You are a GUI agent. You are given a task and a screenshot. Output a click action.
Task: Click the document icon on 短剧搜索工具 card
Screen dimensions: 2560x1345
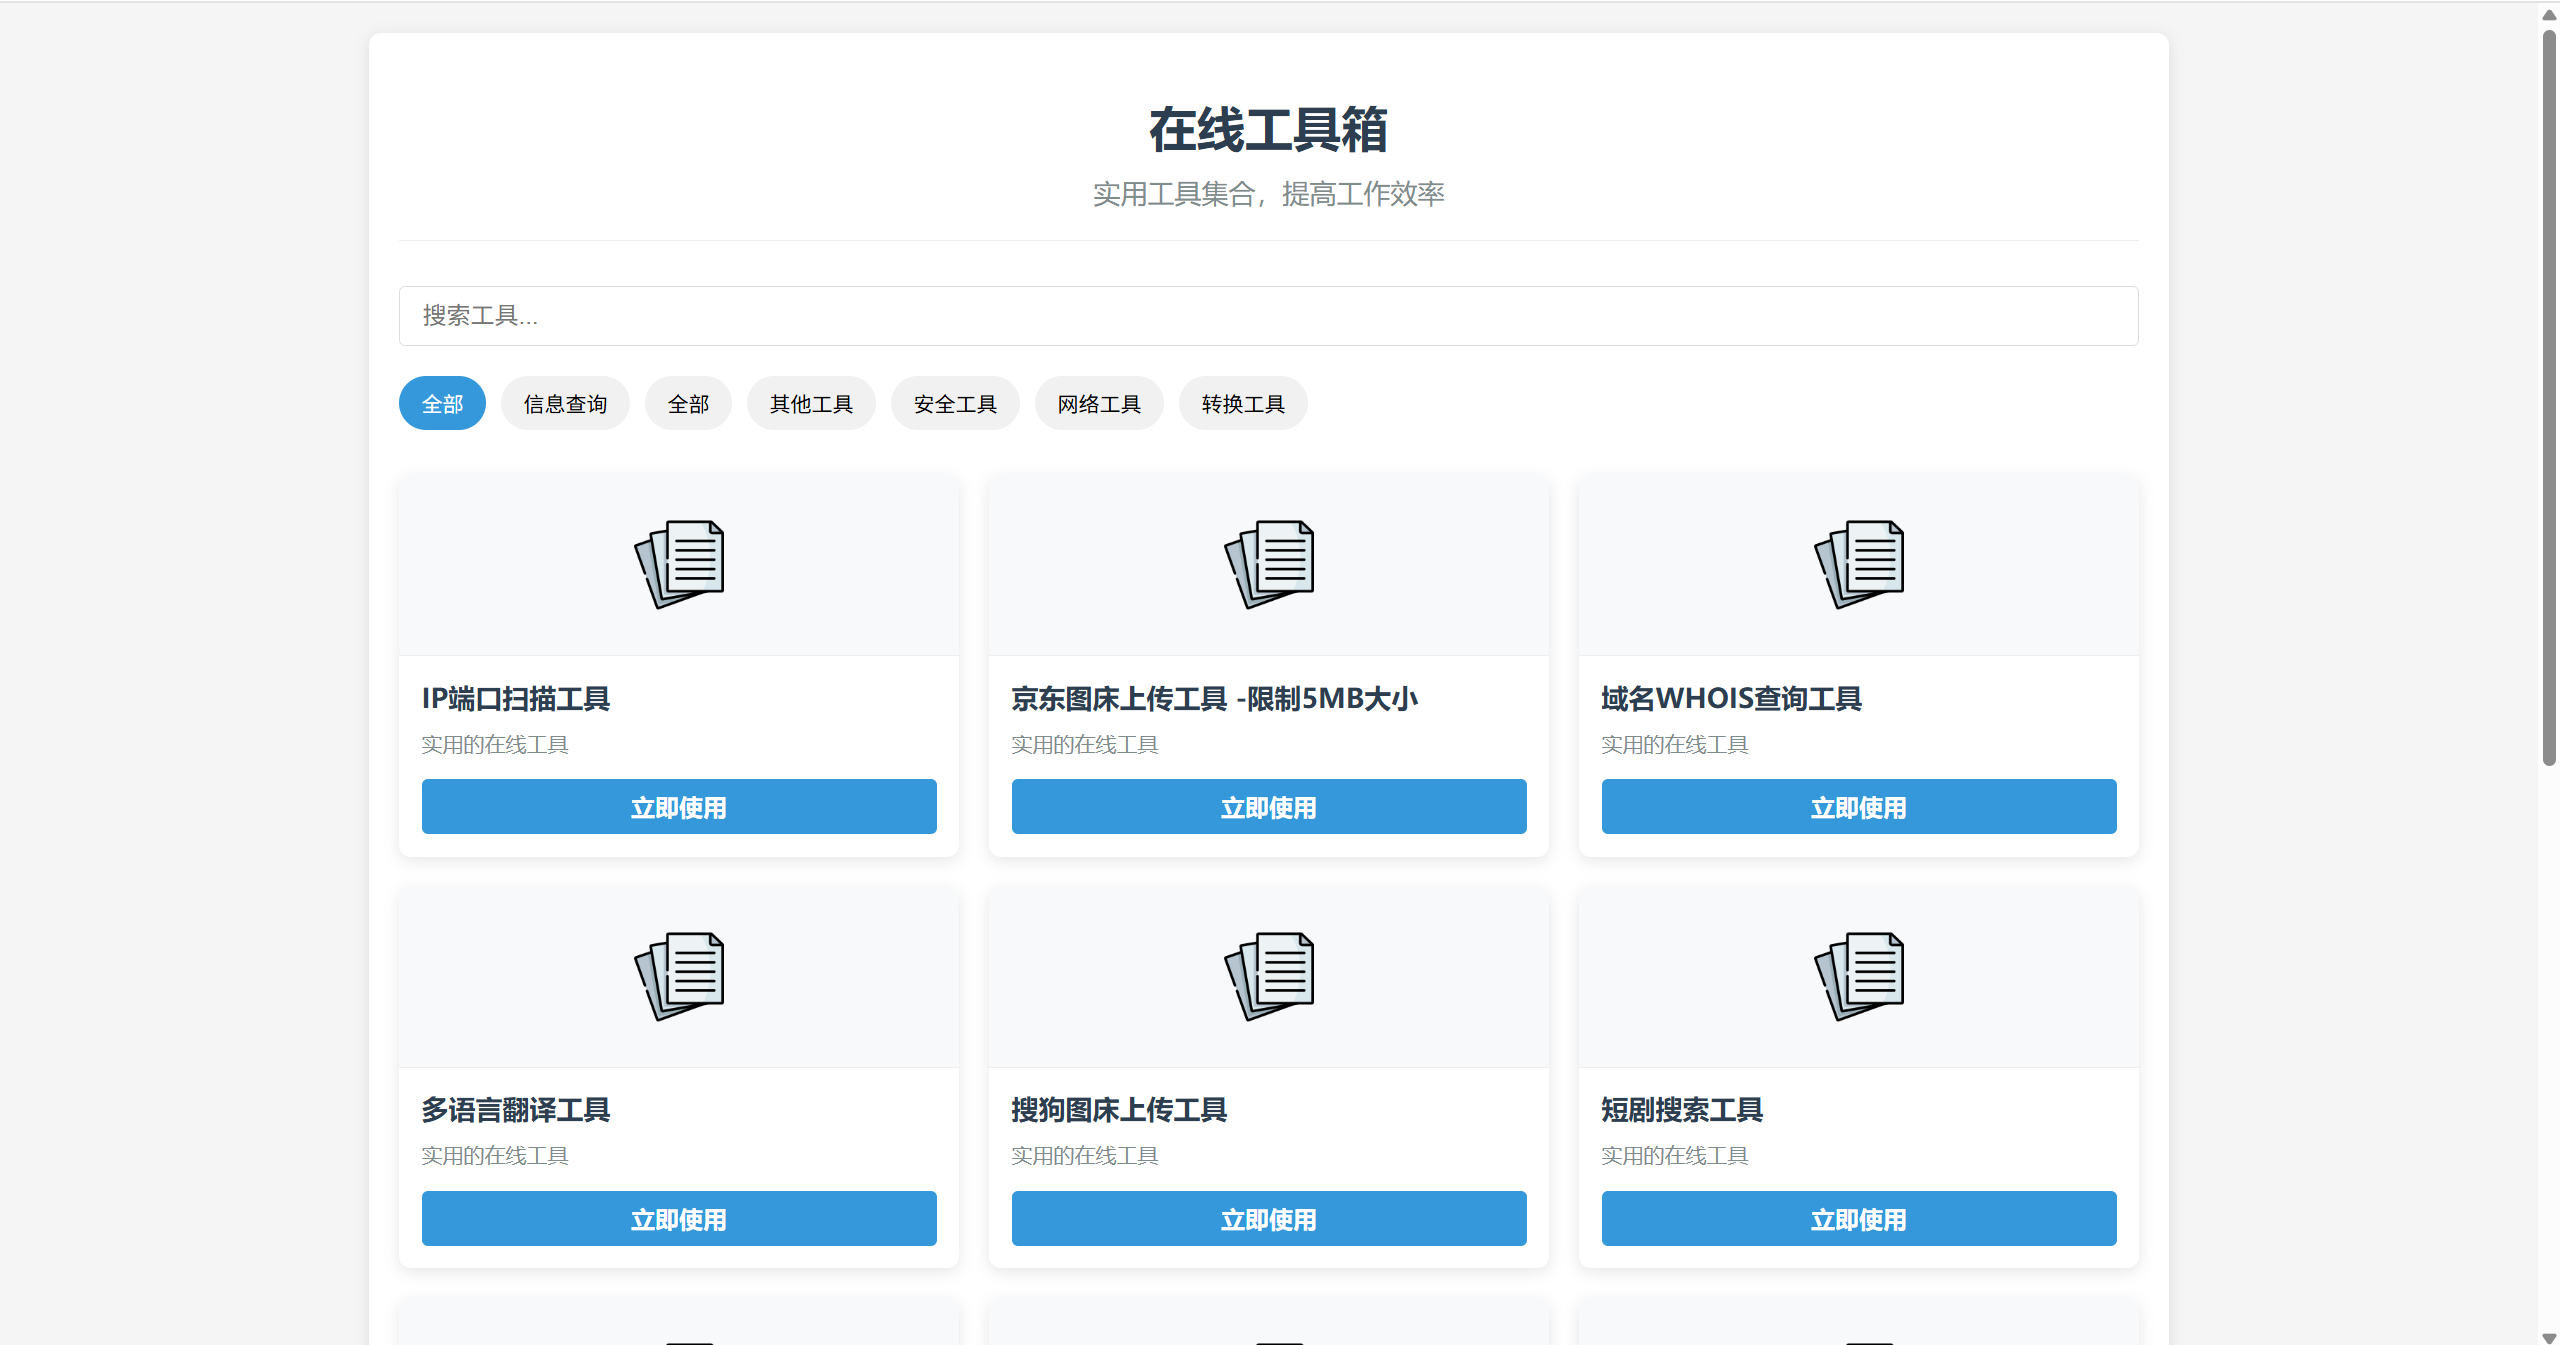(1859, 976)
